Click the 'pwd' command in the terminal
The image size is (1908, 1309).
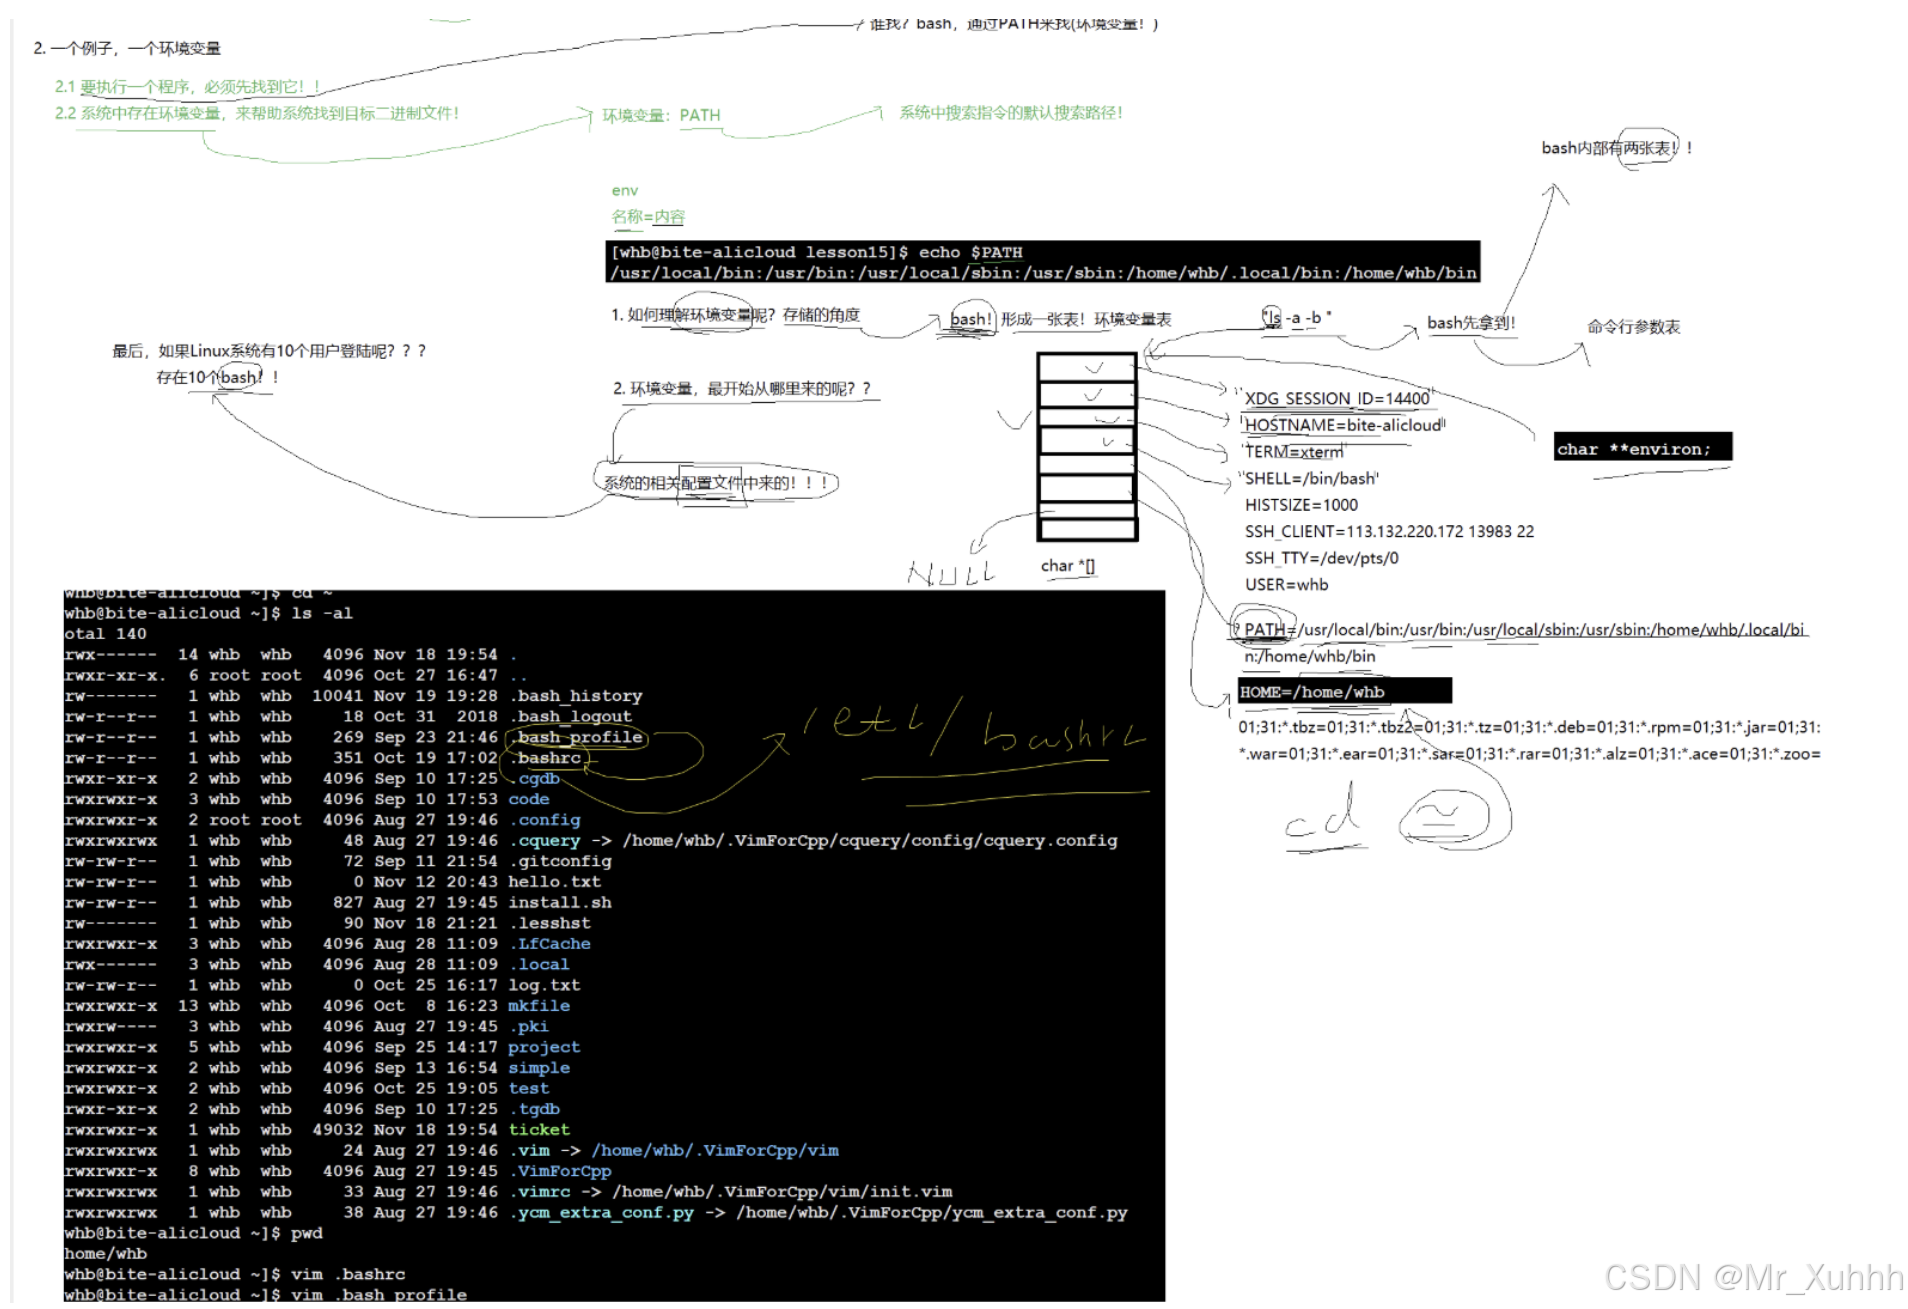(306, 1233)
